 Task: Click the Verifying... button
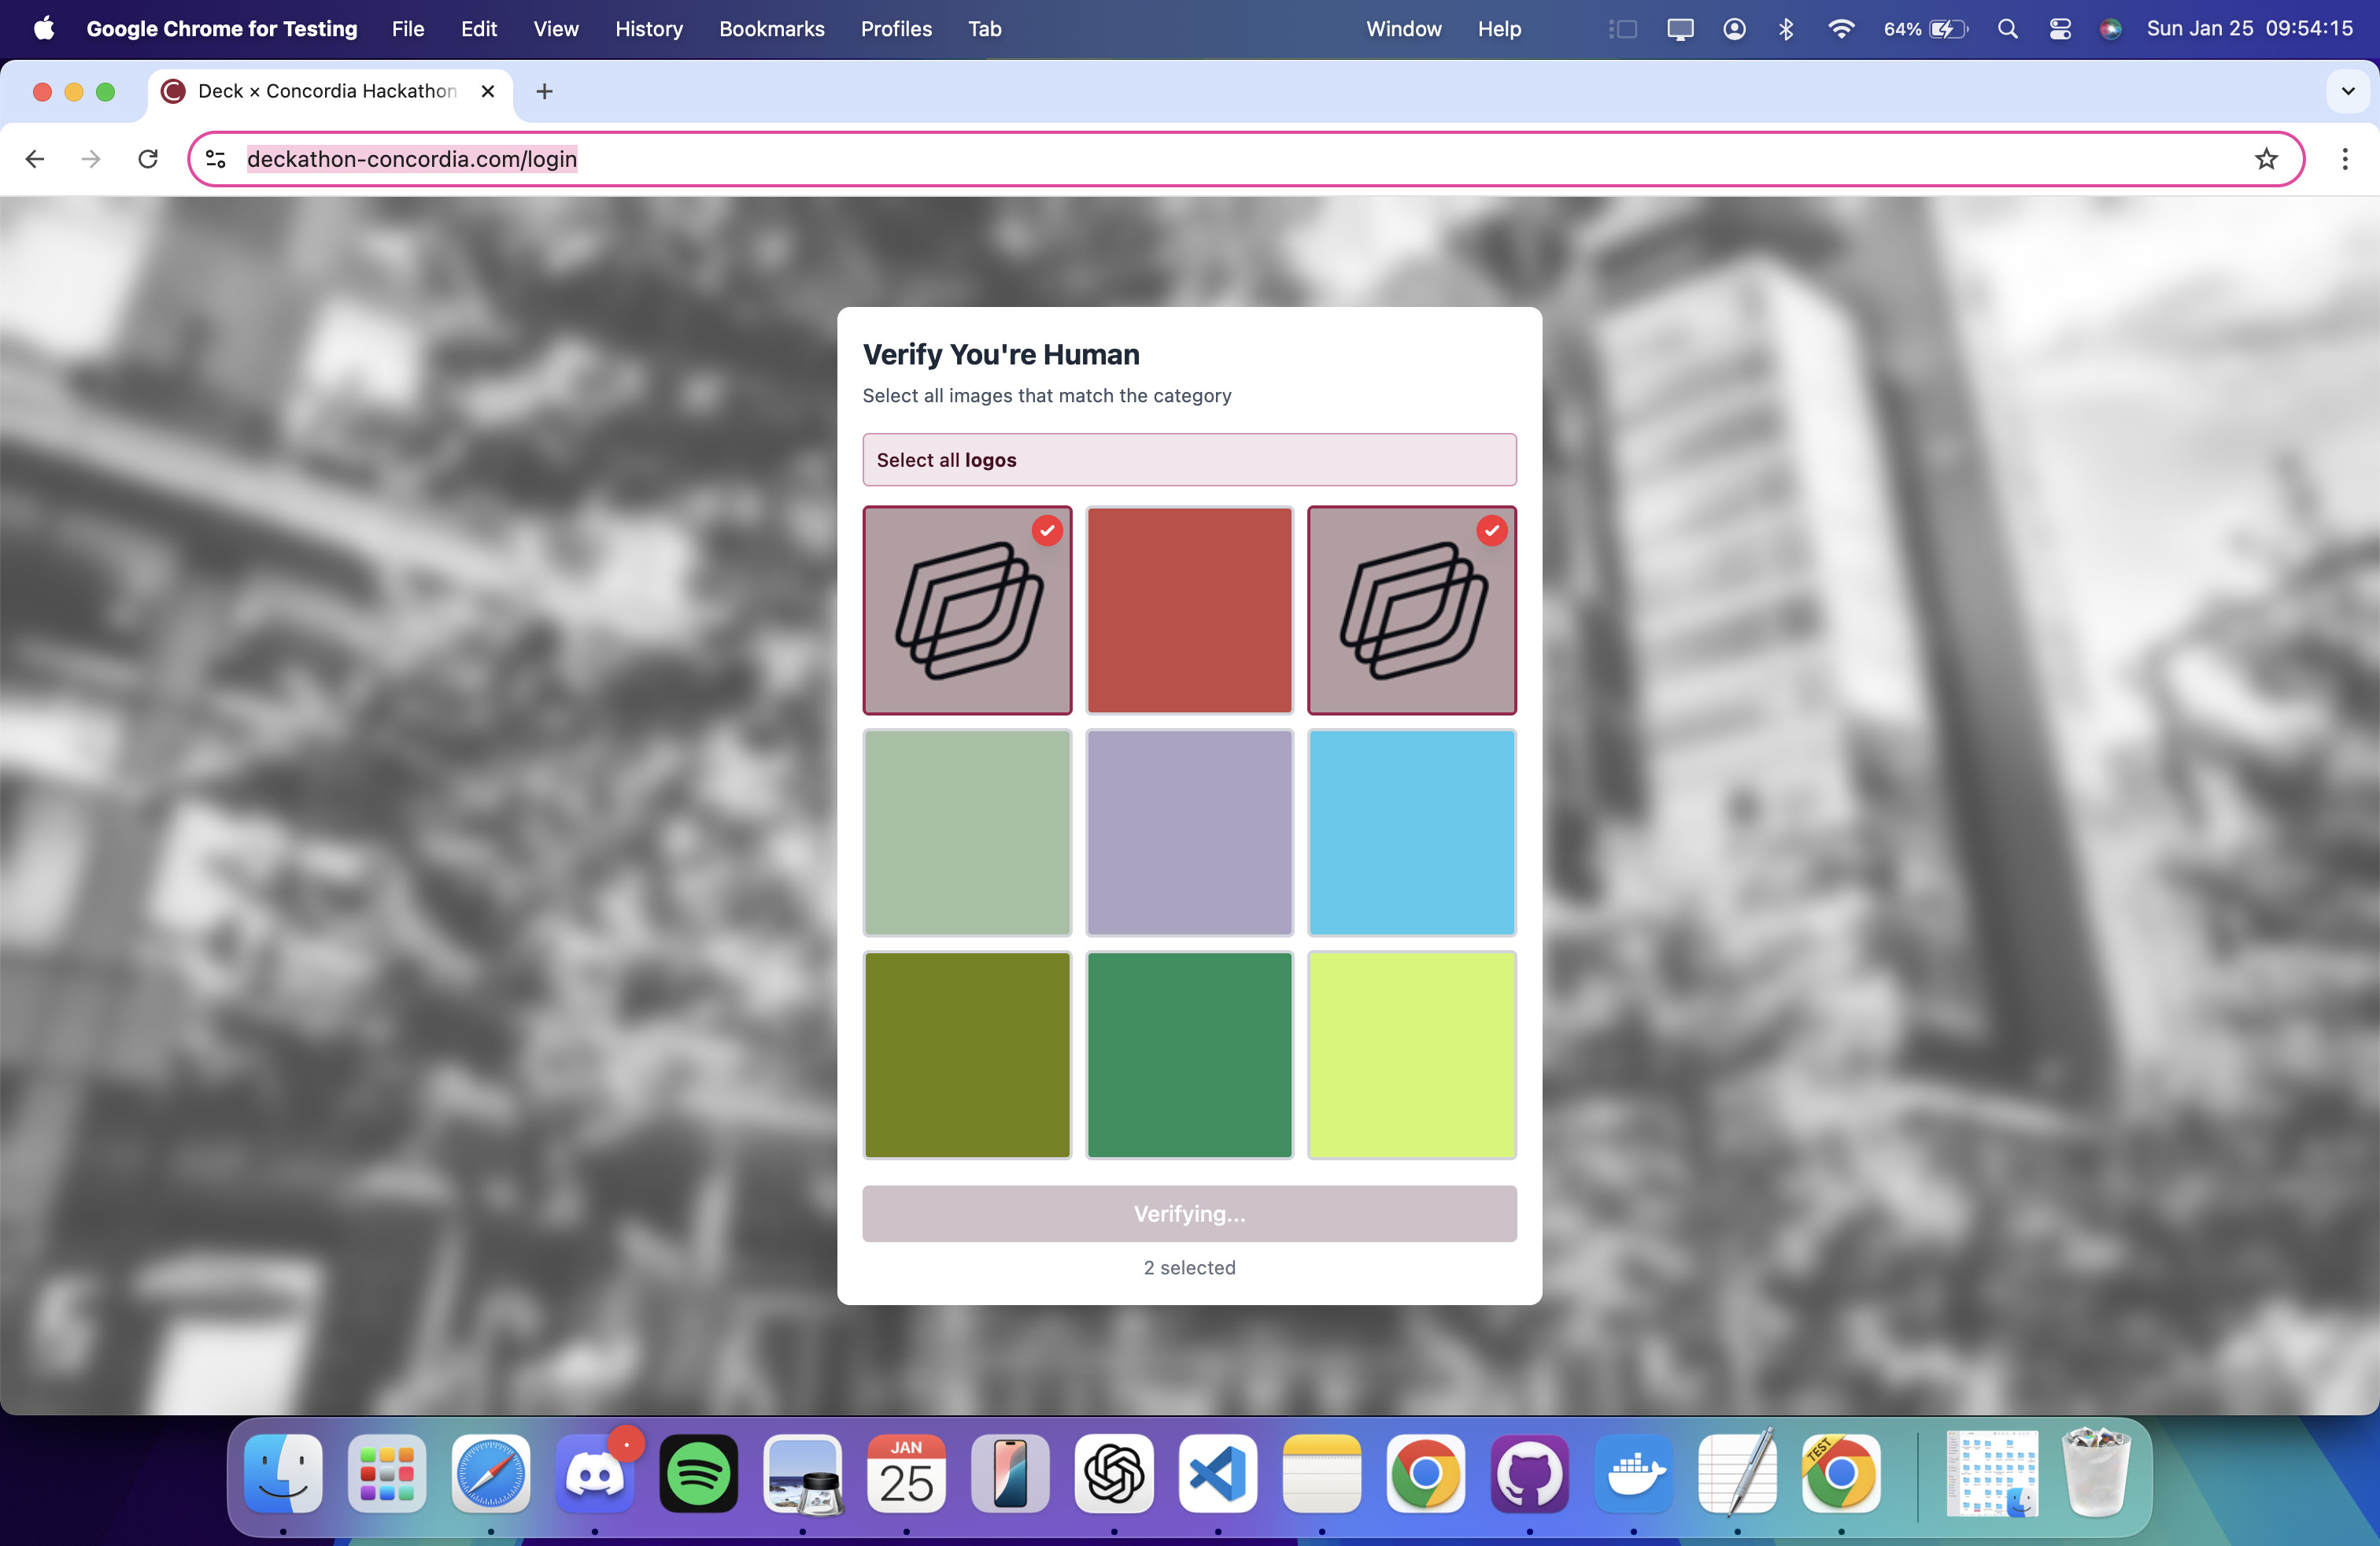point(1189,1213)
